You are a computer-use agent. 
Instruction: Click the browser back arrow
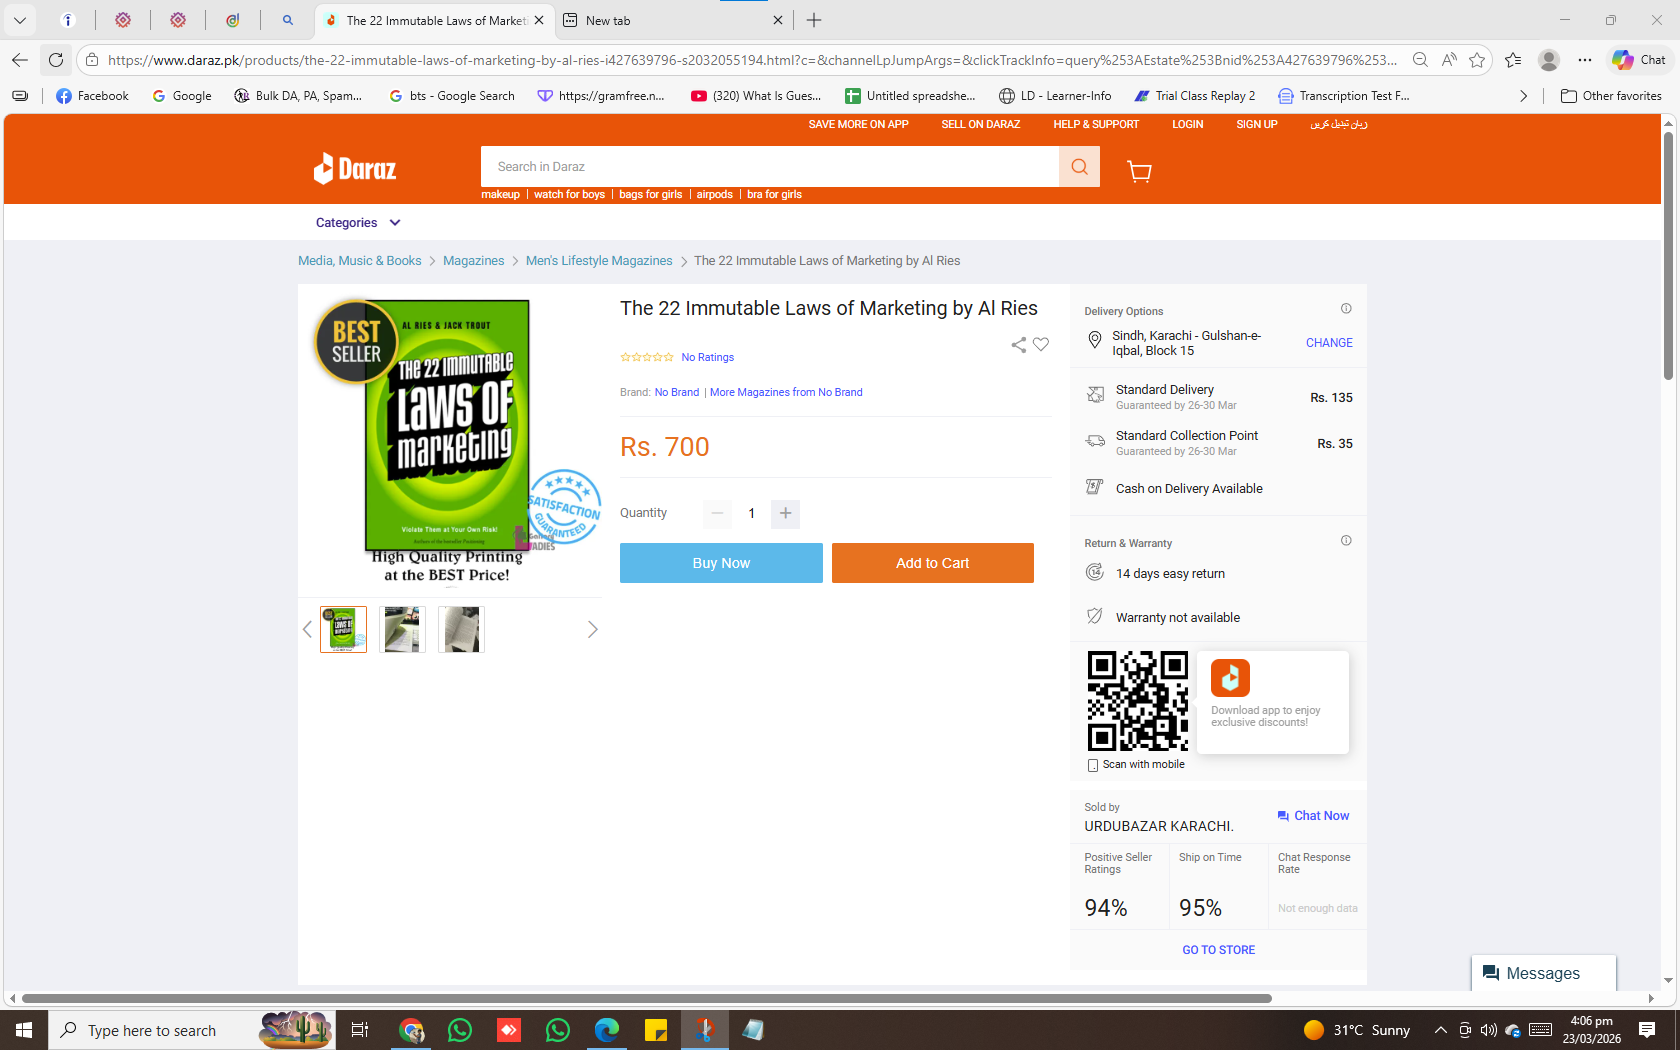click(20, 60)
